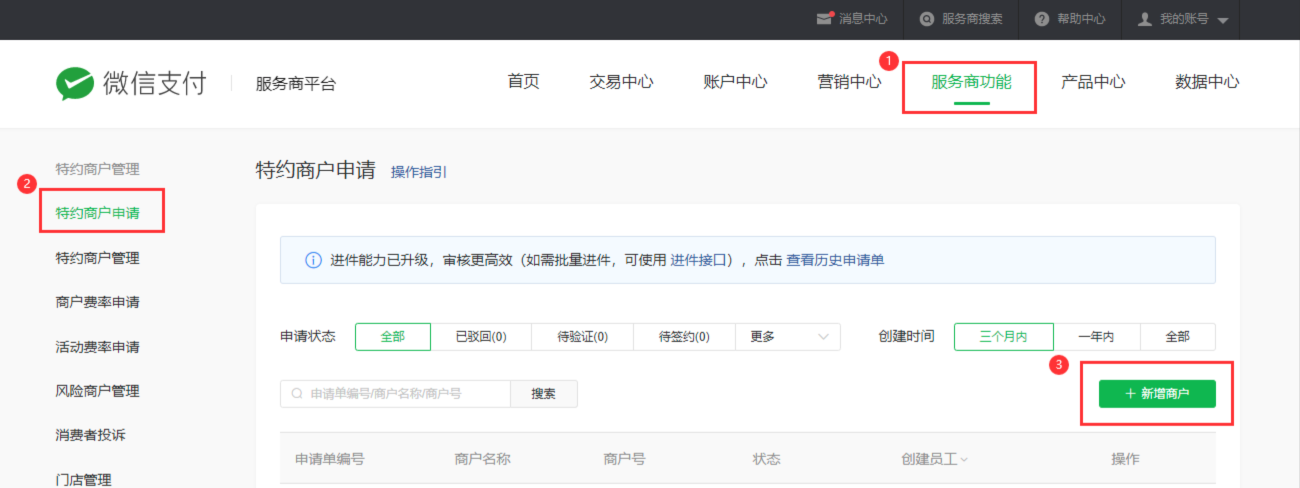Select the 全部 application status filter
Image resolution: width=1300 pixels, height=488 pixels.
(x=393, y=337)
